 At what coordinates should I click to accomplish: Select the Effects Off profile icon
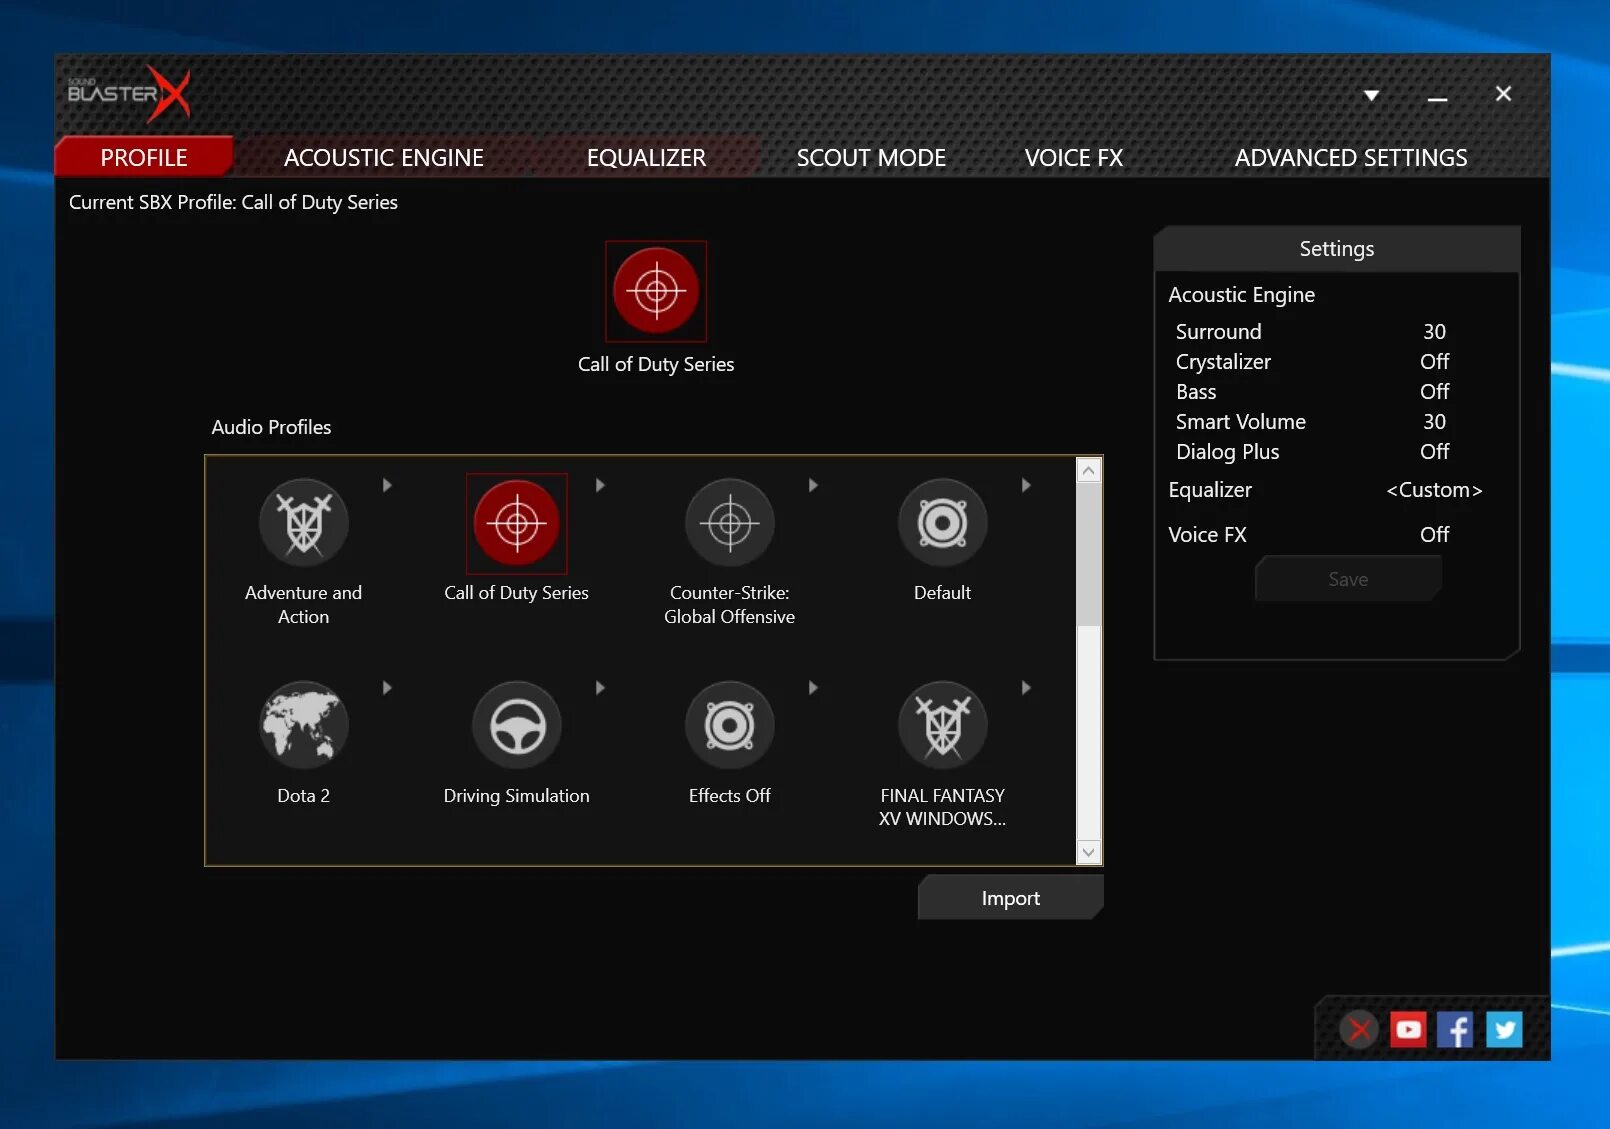[730, 725]
